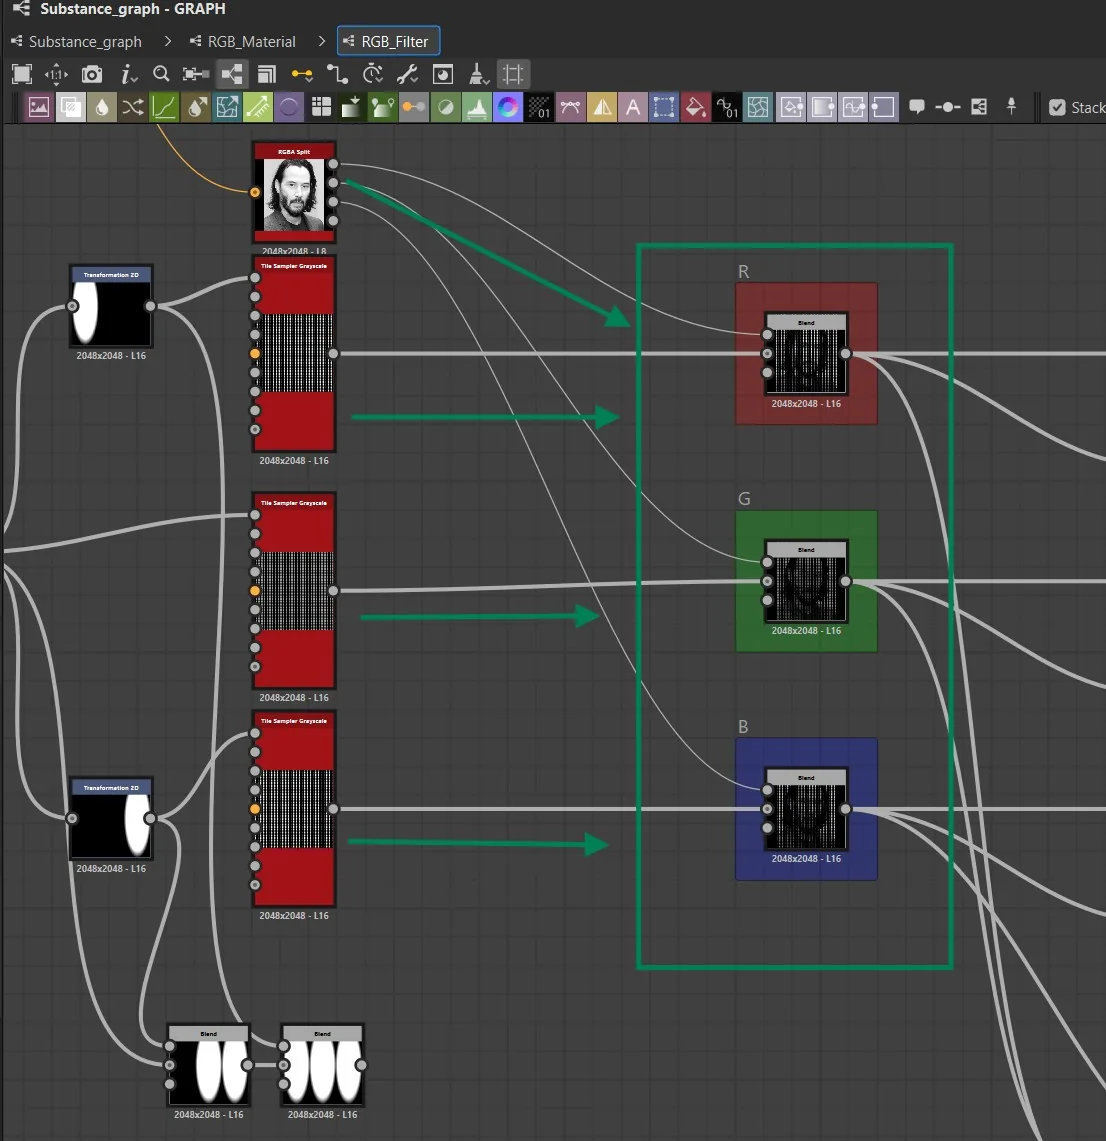The width and height of the screenshot is (1106, 1141).
Task: Click the stacked frames icon in toolbar
Action: (x=267, y=74)
